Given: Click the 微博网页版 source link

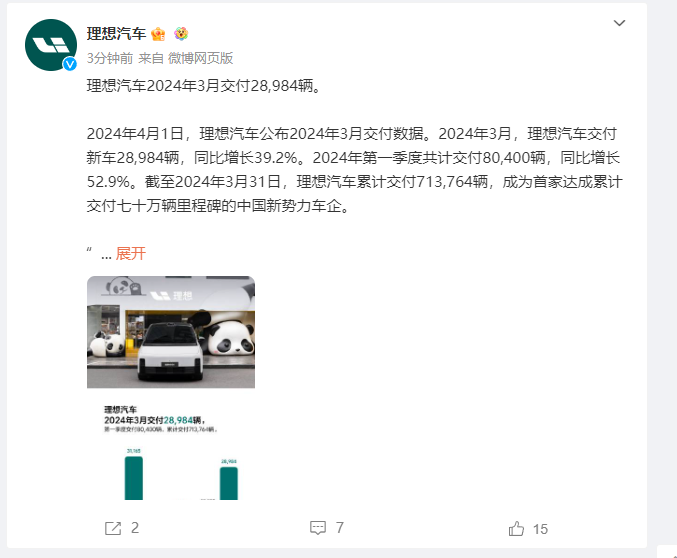Looking at the screenshot, I should pos(200,58).
